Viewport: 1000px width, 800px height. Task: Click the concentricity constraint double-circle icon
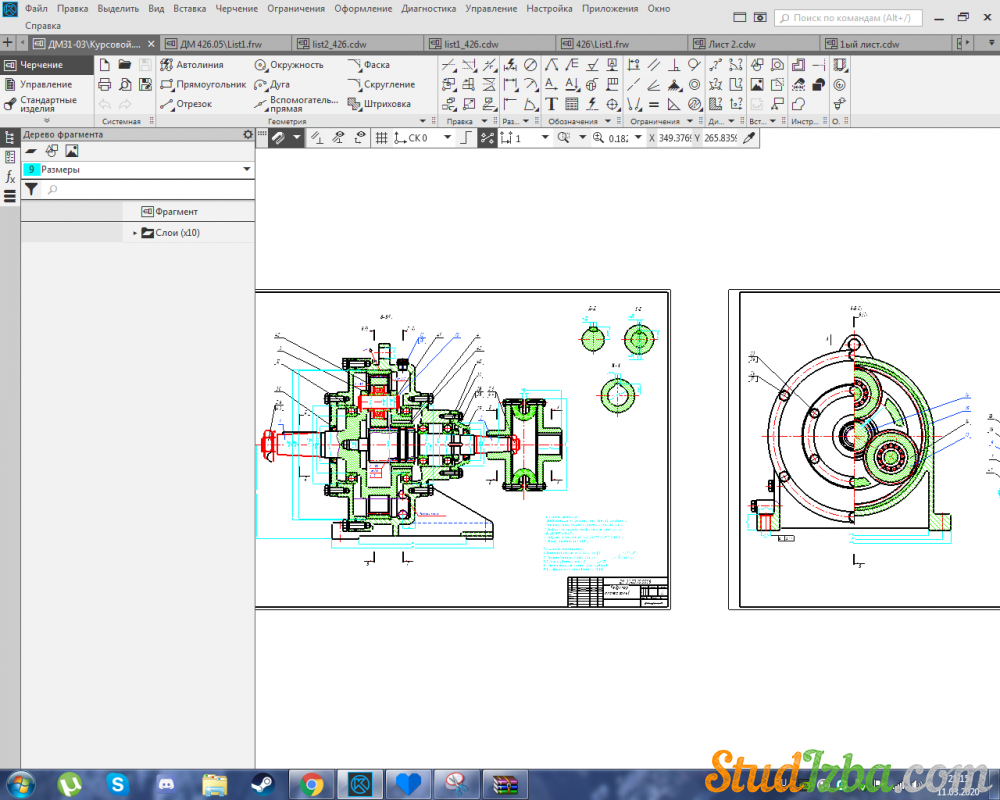point(695,84)
